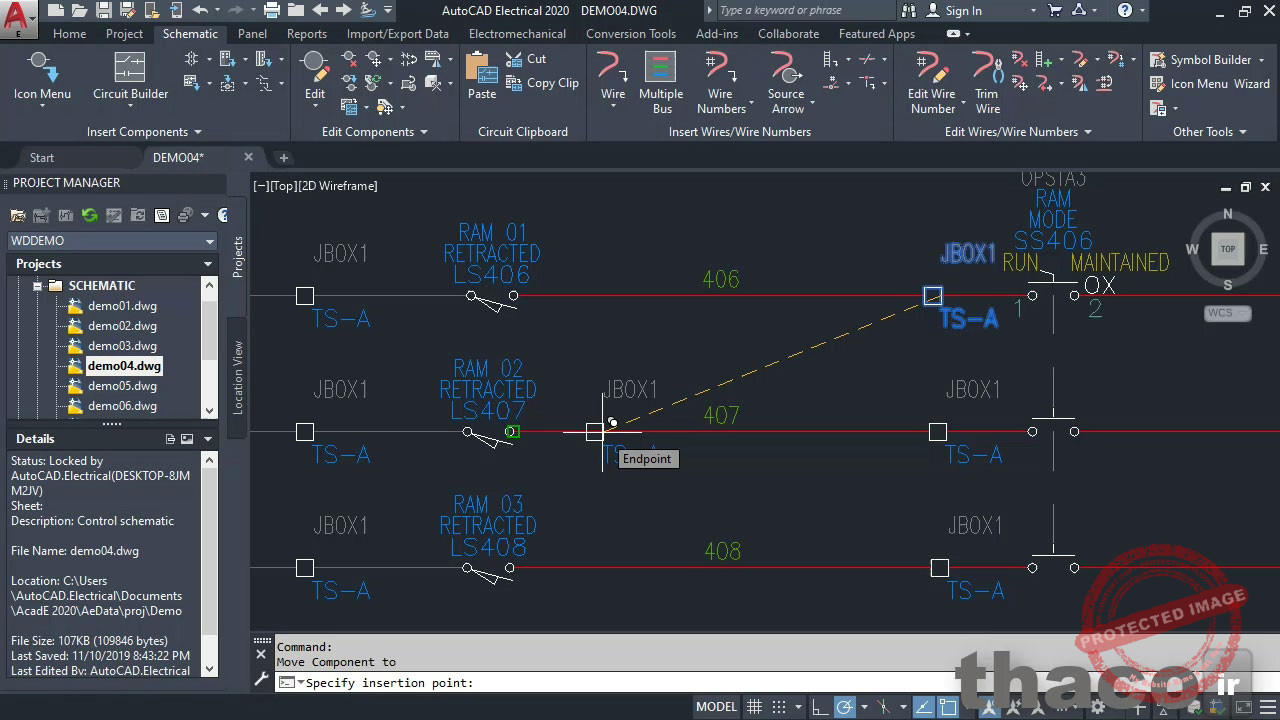Click Refresh in Project Manager toolbar
1280x720 pixels.
(90, 215)
